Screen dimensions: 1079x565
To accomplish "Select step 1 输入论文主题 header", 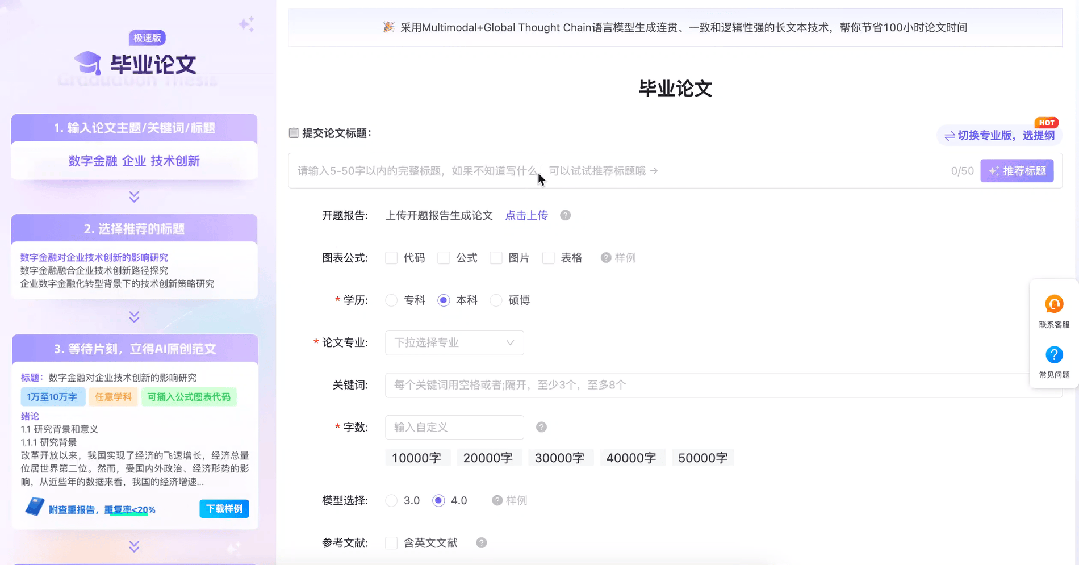I will pyautogui.click(x=134, y=128).
